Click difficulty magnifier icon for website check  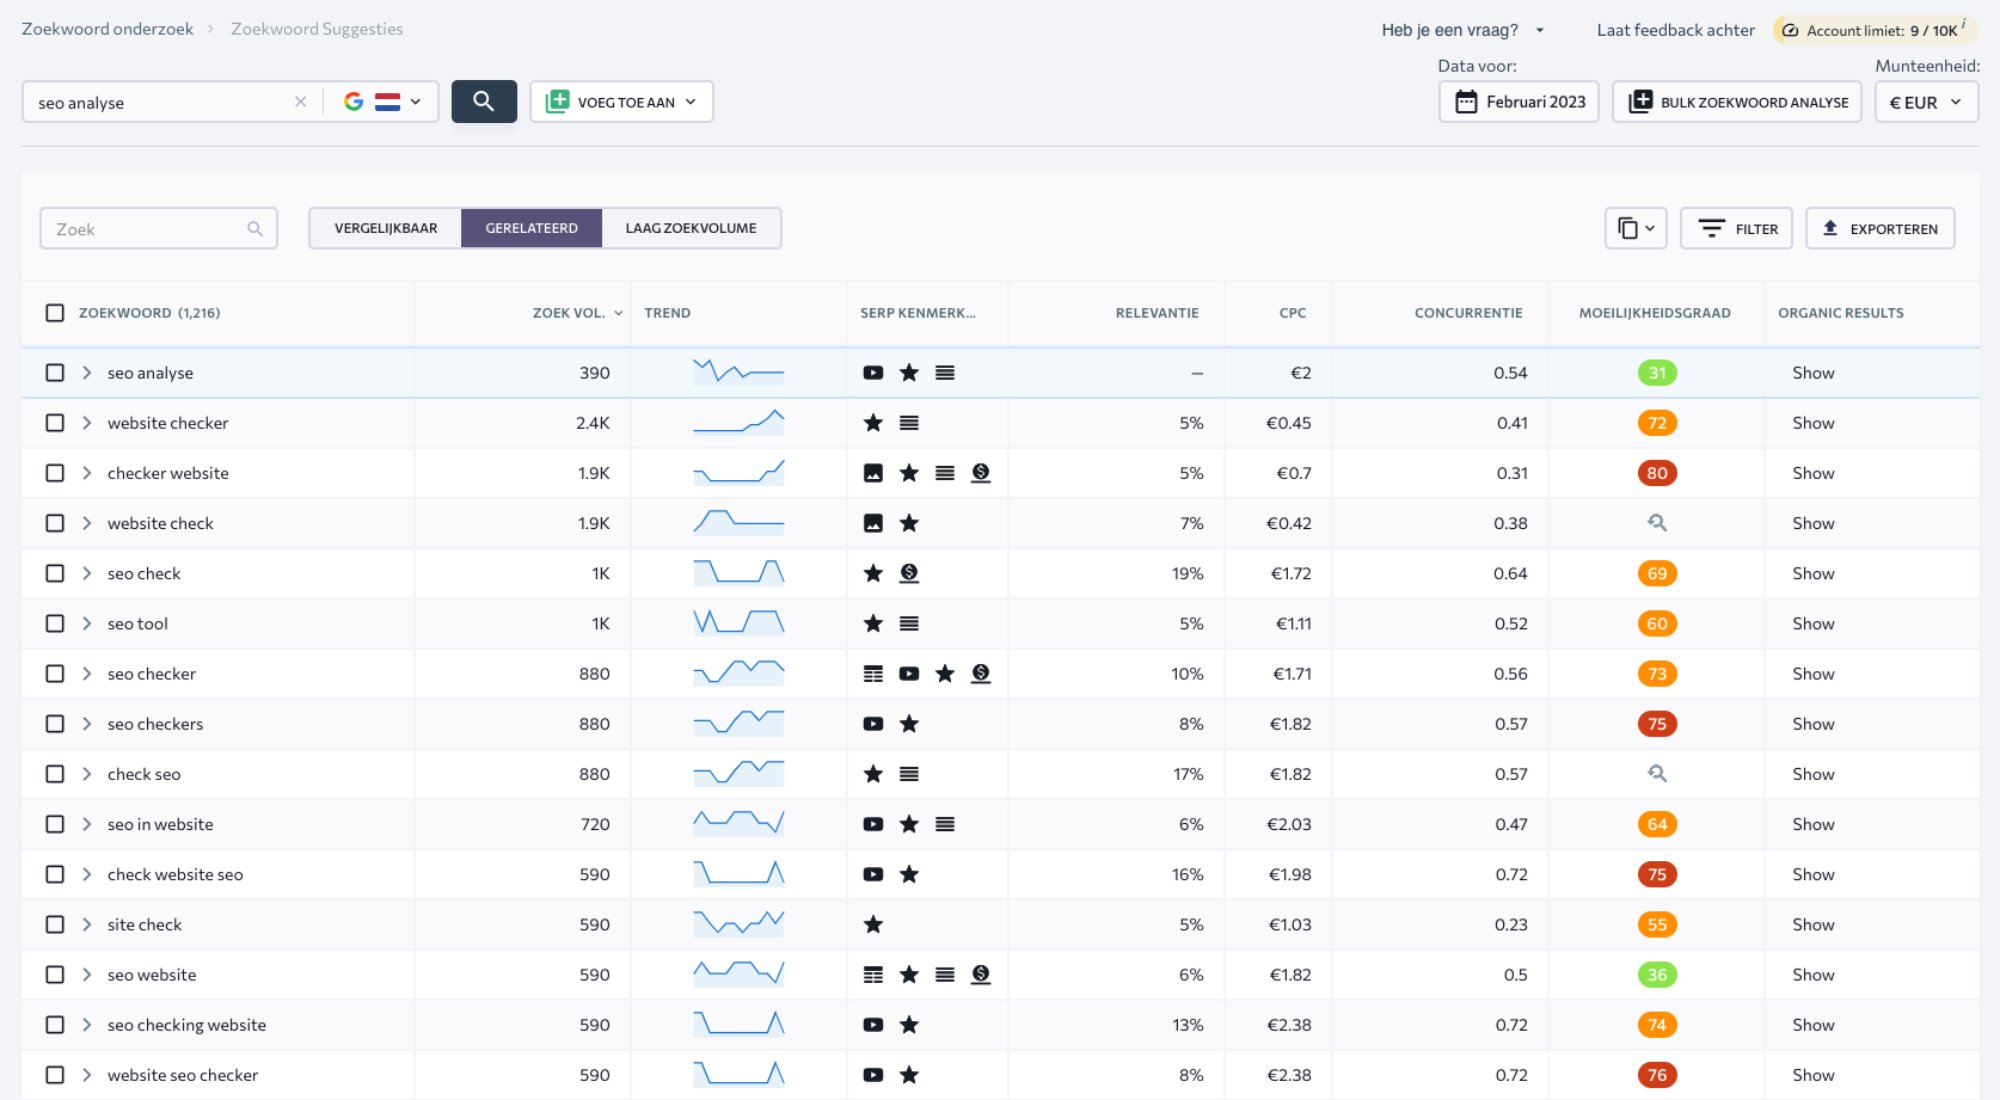[x=1657, y=523]
